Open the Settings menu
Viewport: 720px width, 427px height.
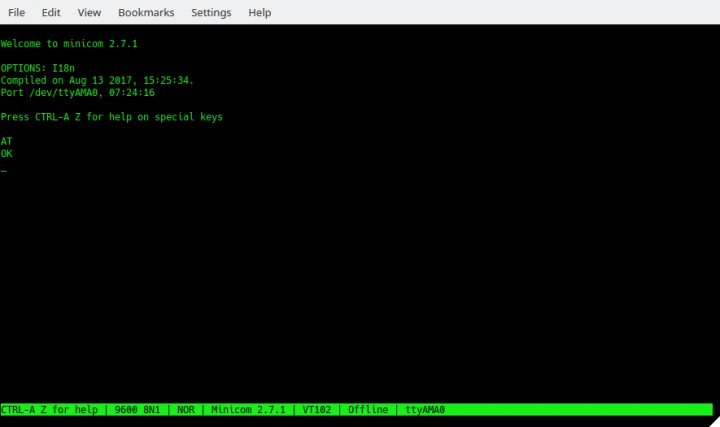(211, 12)
